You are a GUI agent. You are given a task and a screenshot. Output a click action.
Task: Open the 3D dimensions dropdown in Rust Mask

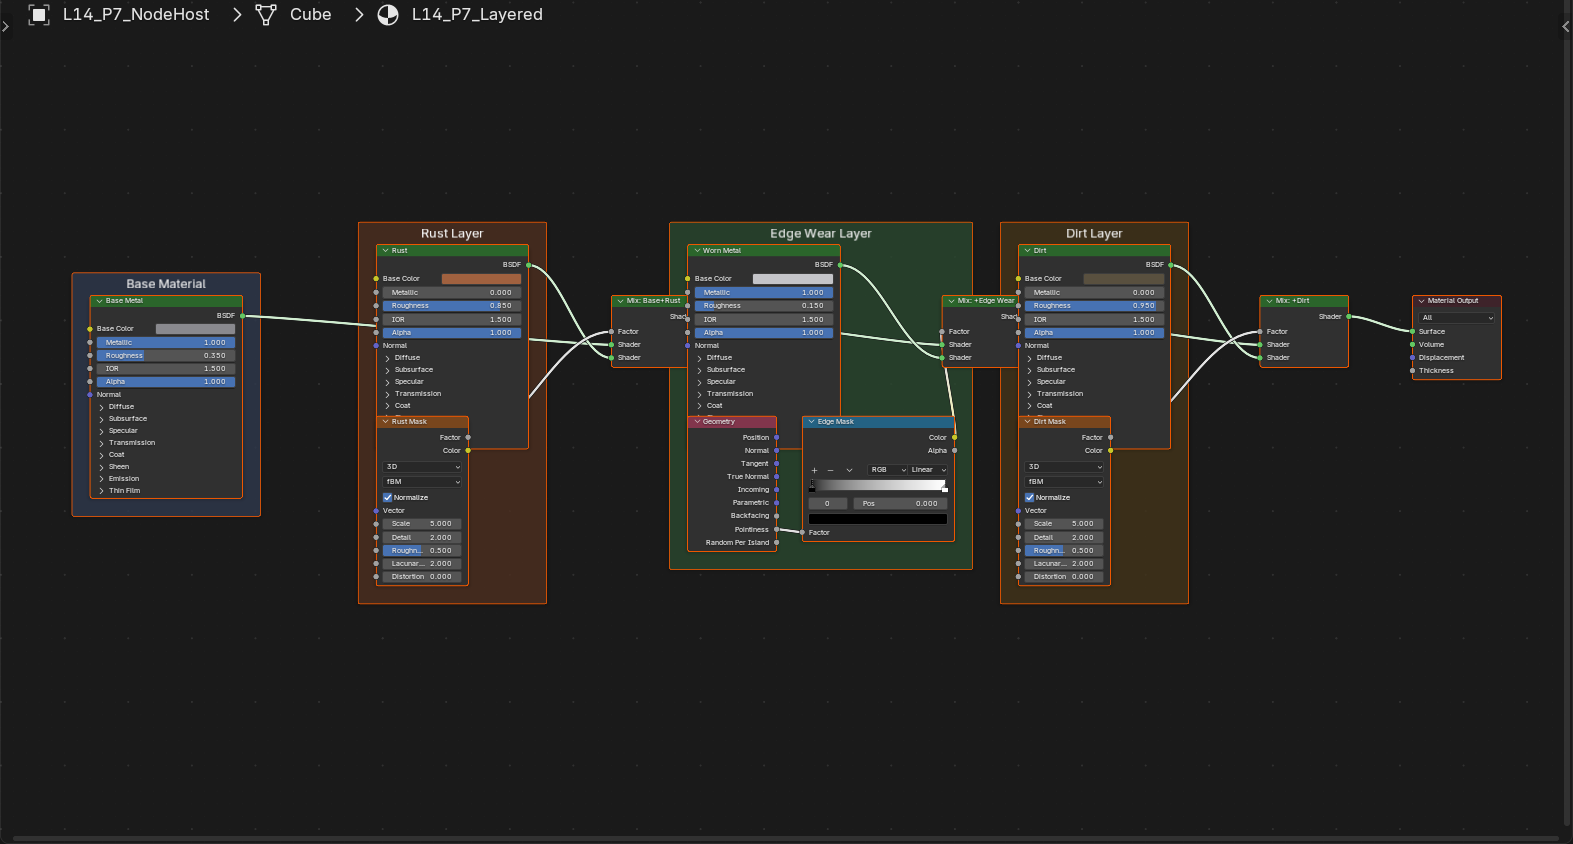[x=423, y=467]
